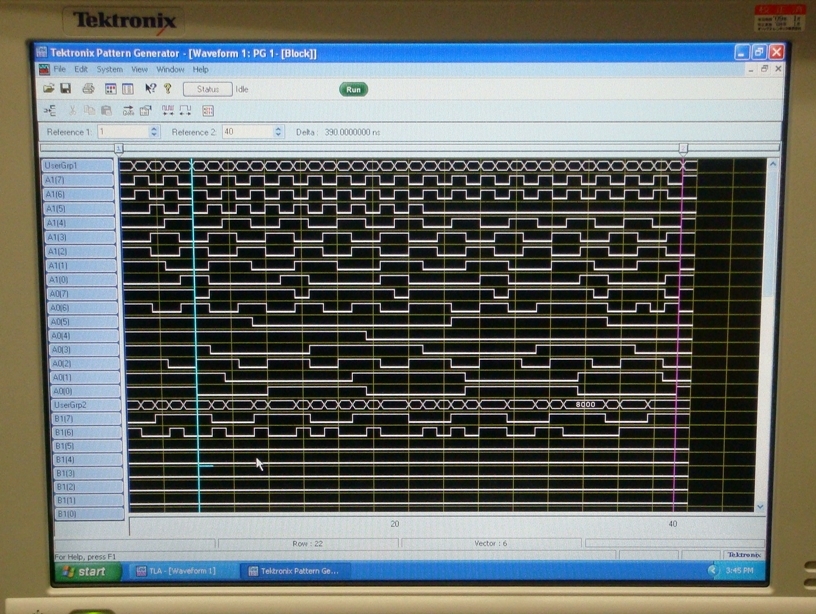Click the Vector : 6 status bar entry
Image resolution: width=816 pixels, height=614 pixels.
coord(491,544)
